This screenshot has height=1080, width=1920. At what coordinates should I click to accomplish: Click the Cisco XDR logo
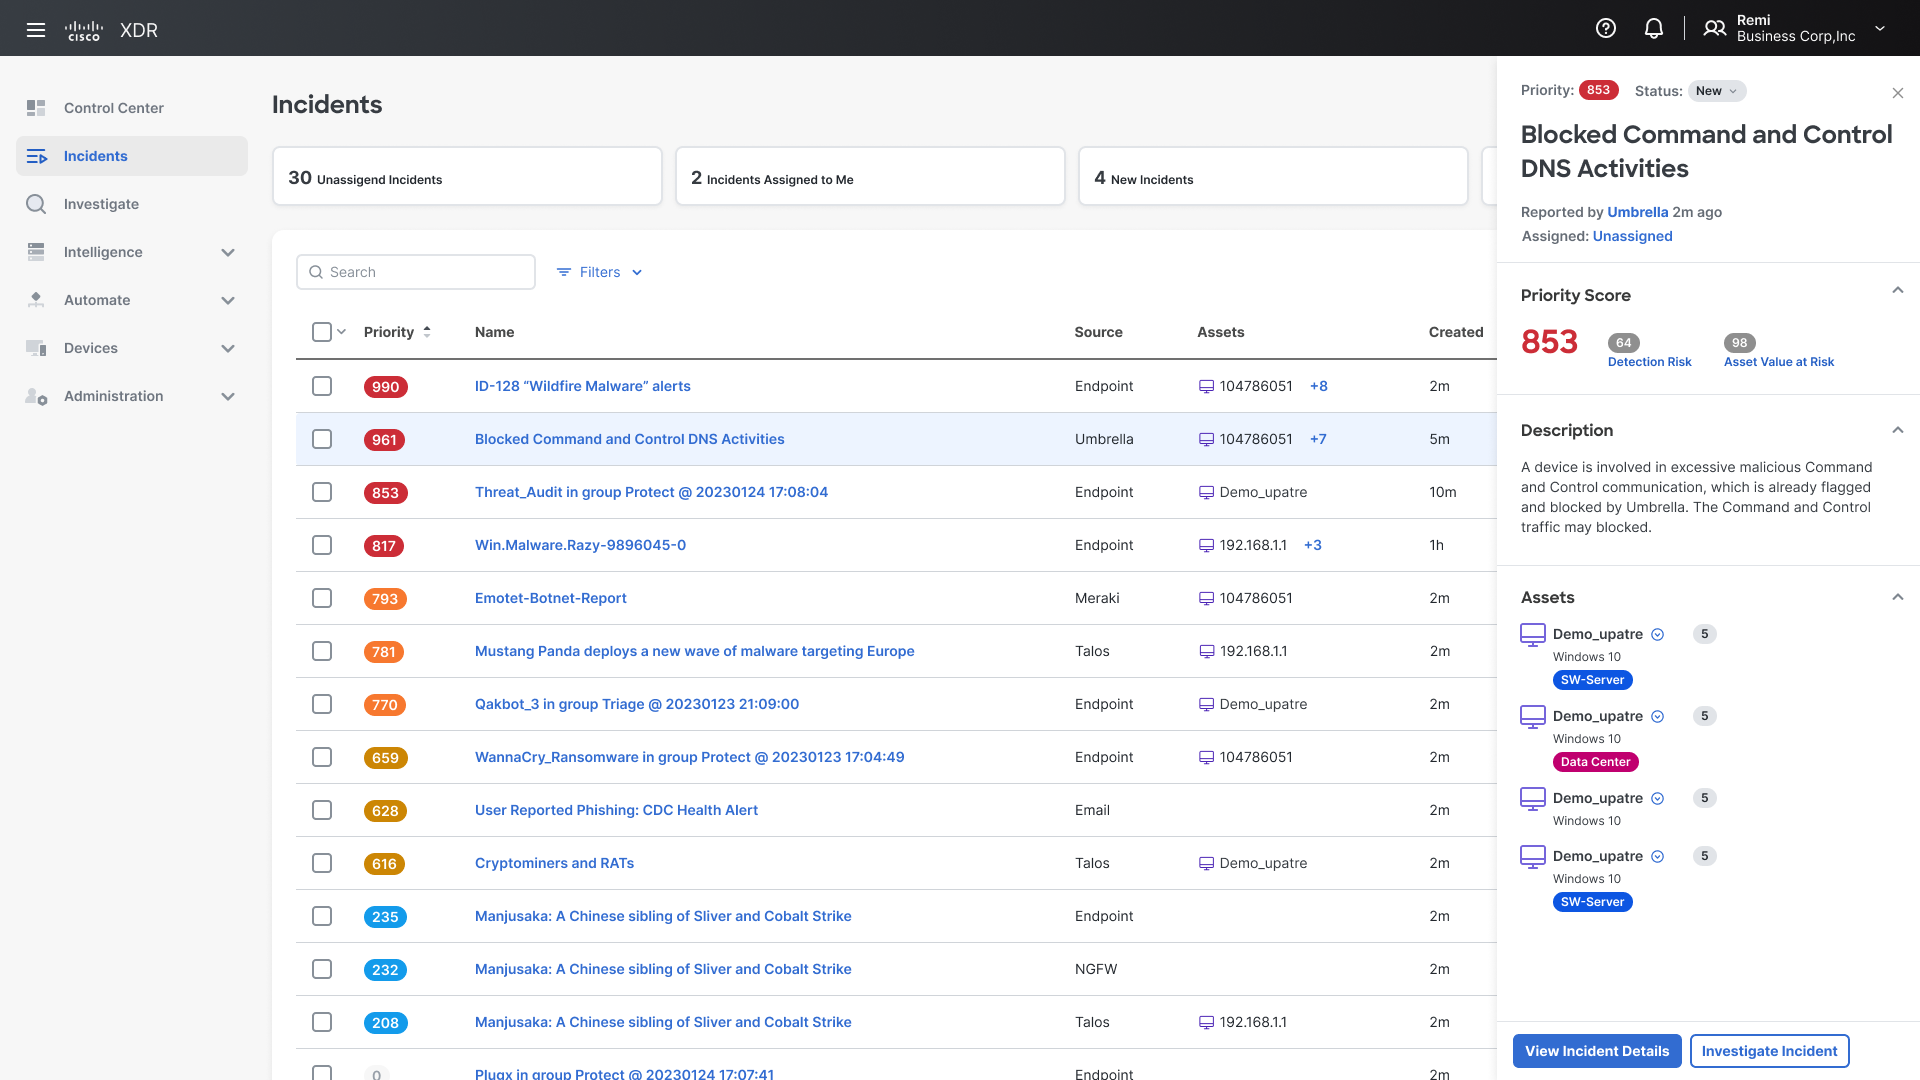pyautogui.click(x=111, y=30)
